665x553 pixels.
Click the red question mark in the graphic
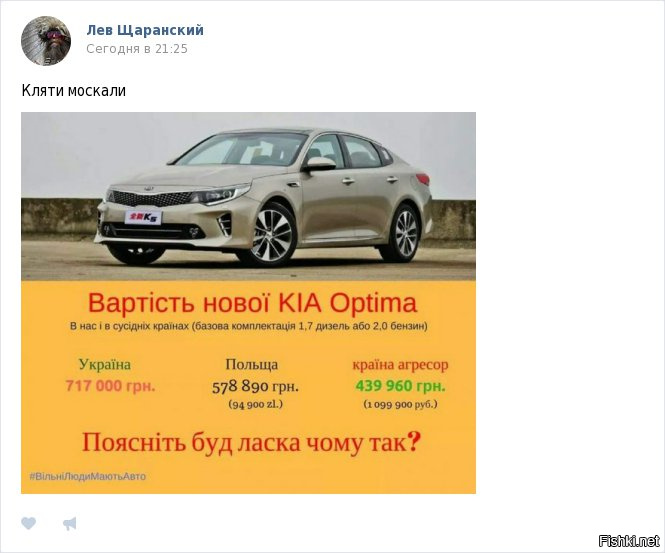click(x=414, y=442)
